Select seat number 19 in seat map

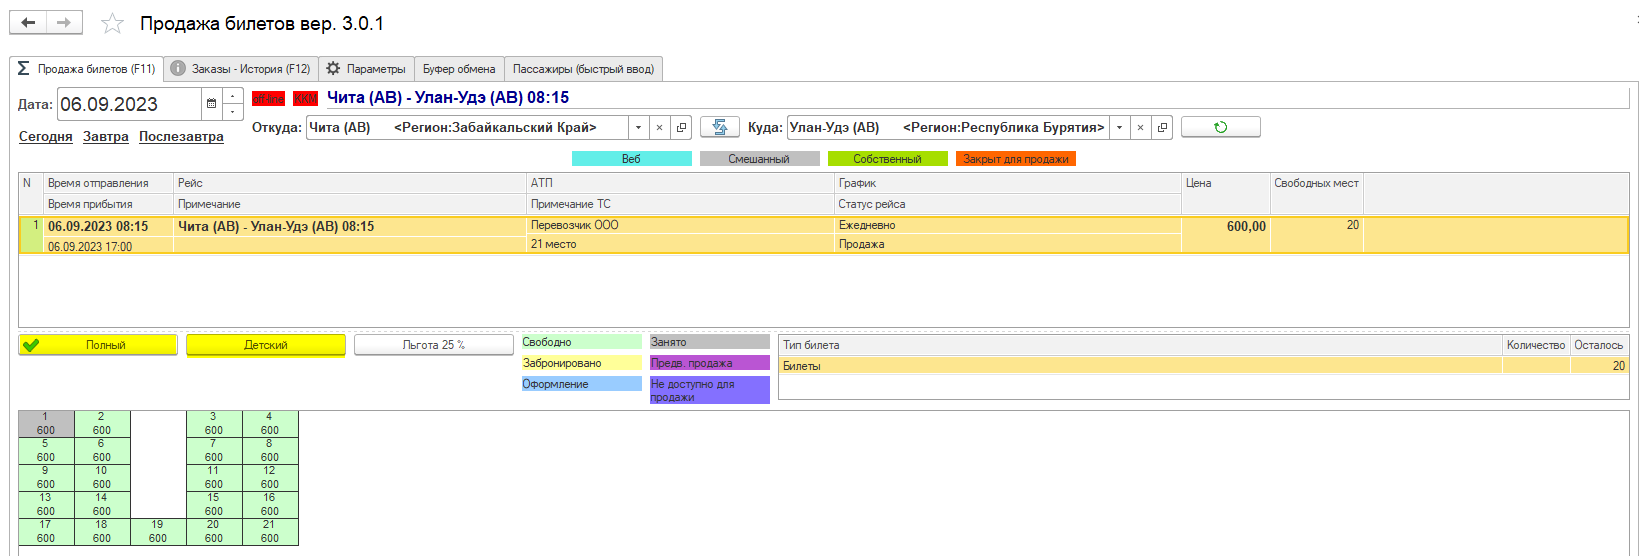(158, 531)
